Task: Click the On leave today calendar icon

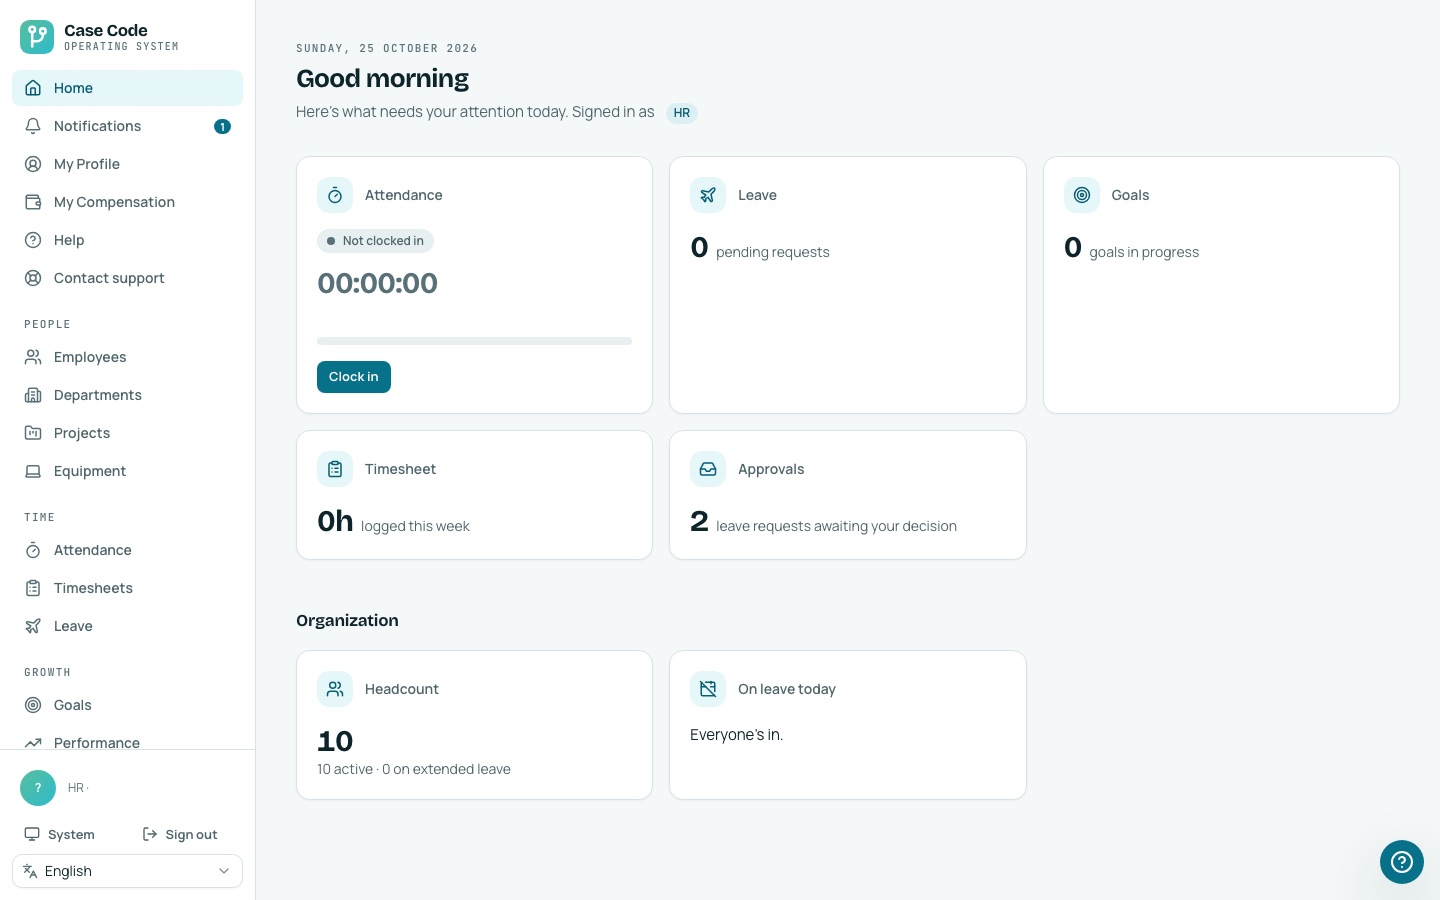Action: click(x=708, y=689)
